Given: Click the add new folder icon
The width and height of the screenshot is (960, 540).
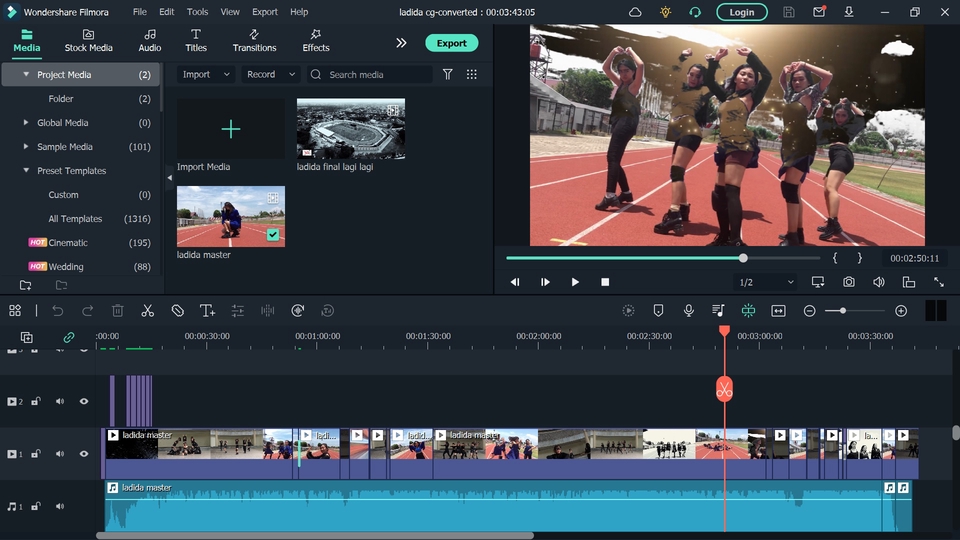Looking at the screenshot, I should coord(25,285).
